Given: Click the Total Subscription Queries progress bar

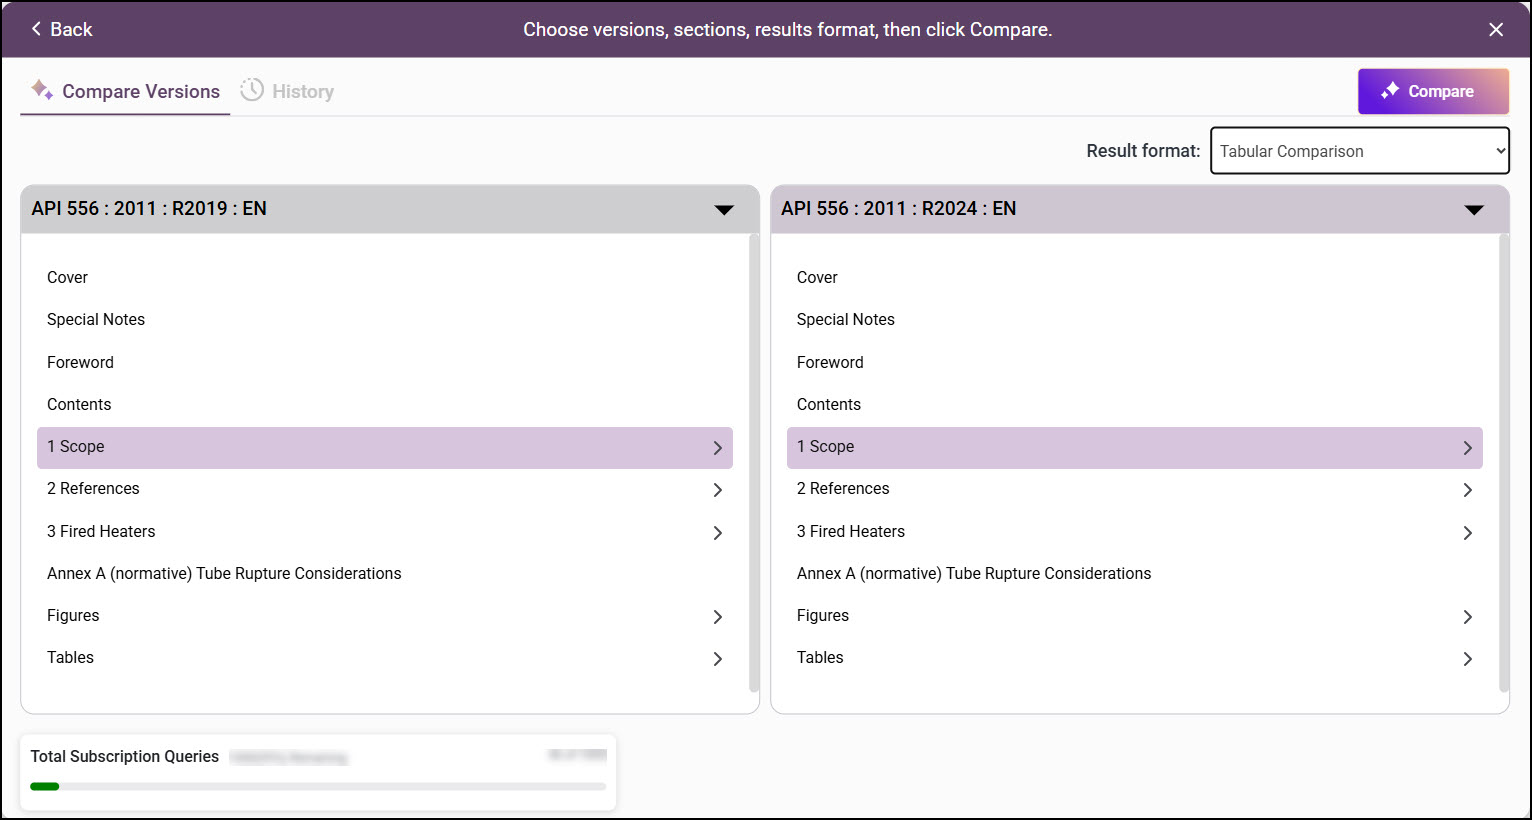Looking at the screenshot, I should [x=318, y=786].
